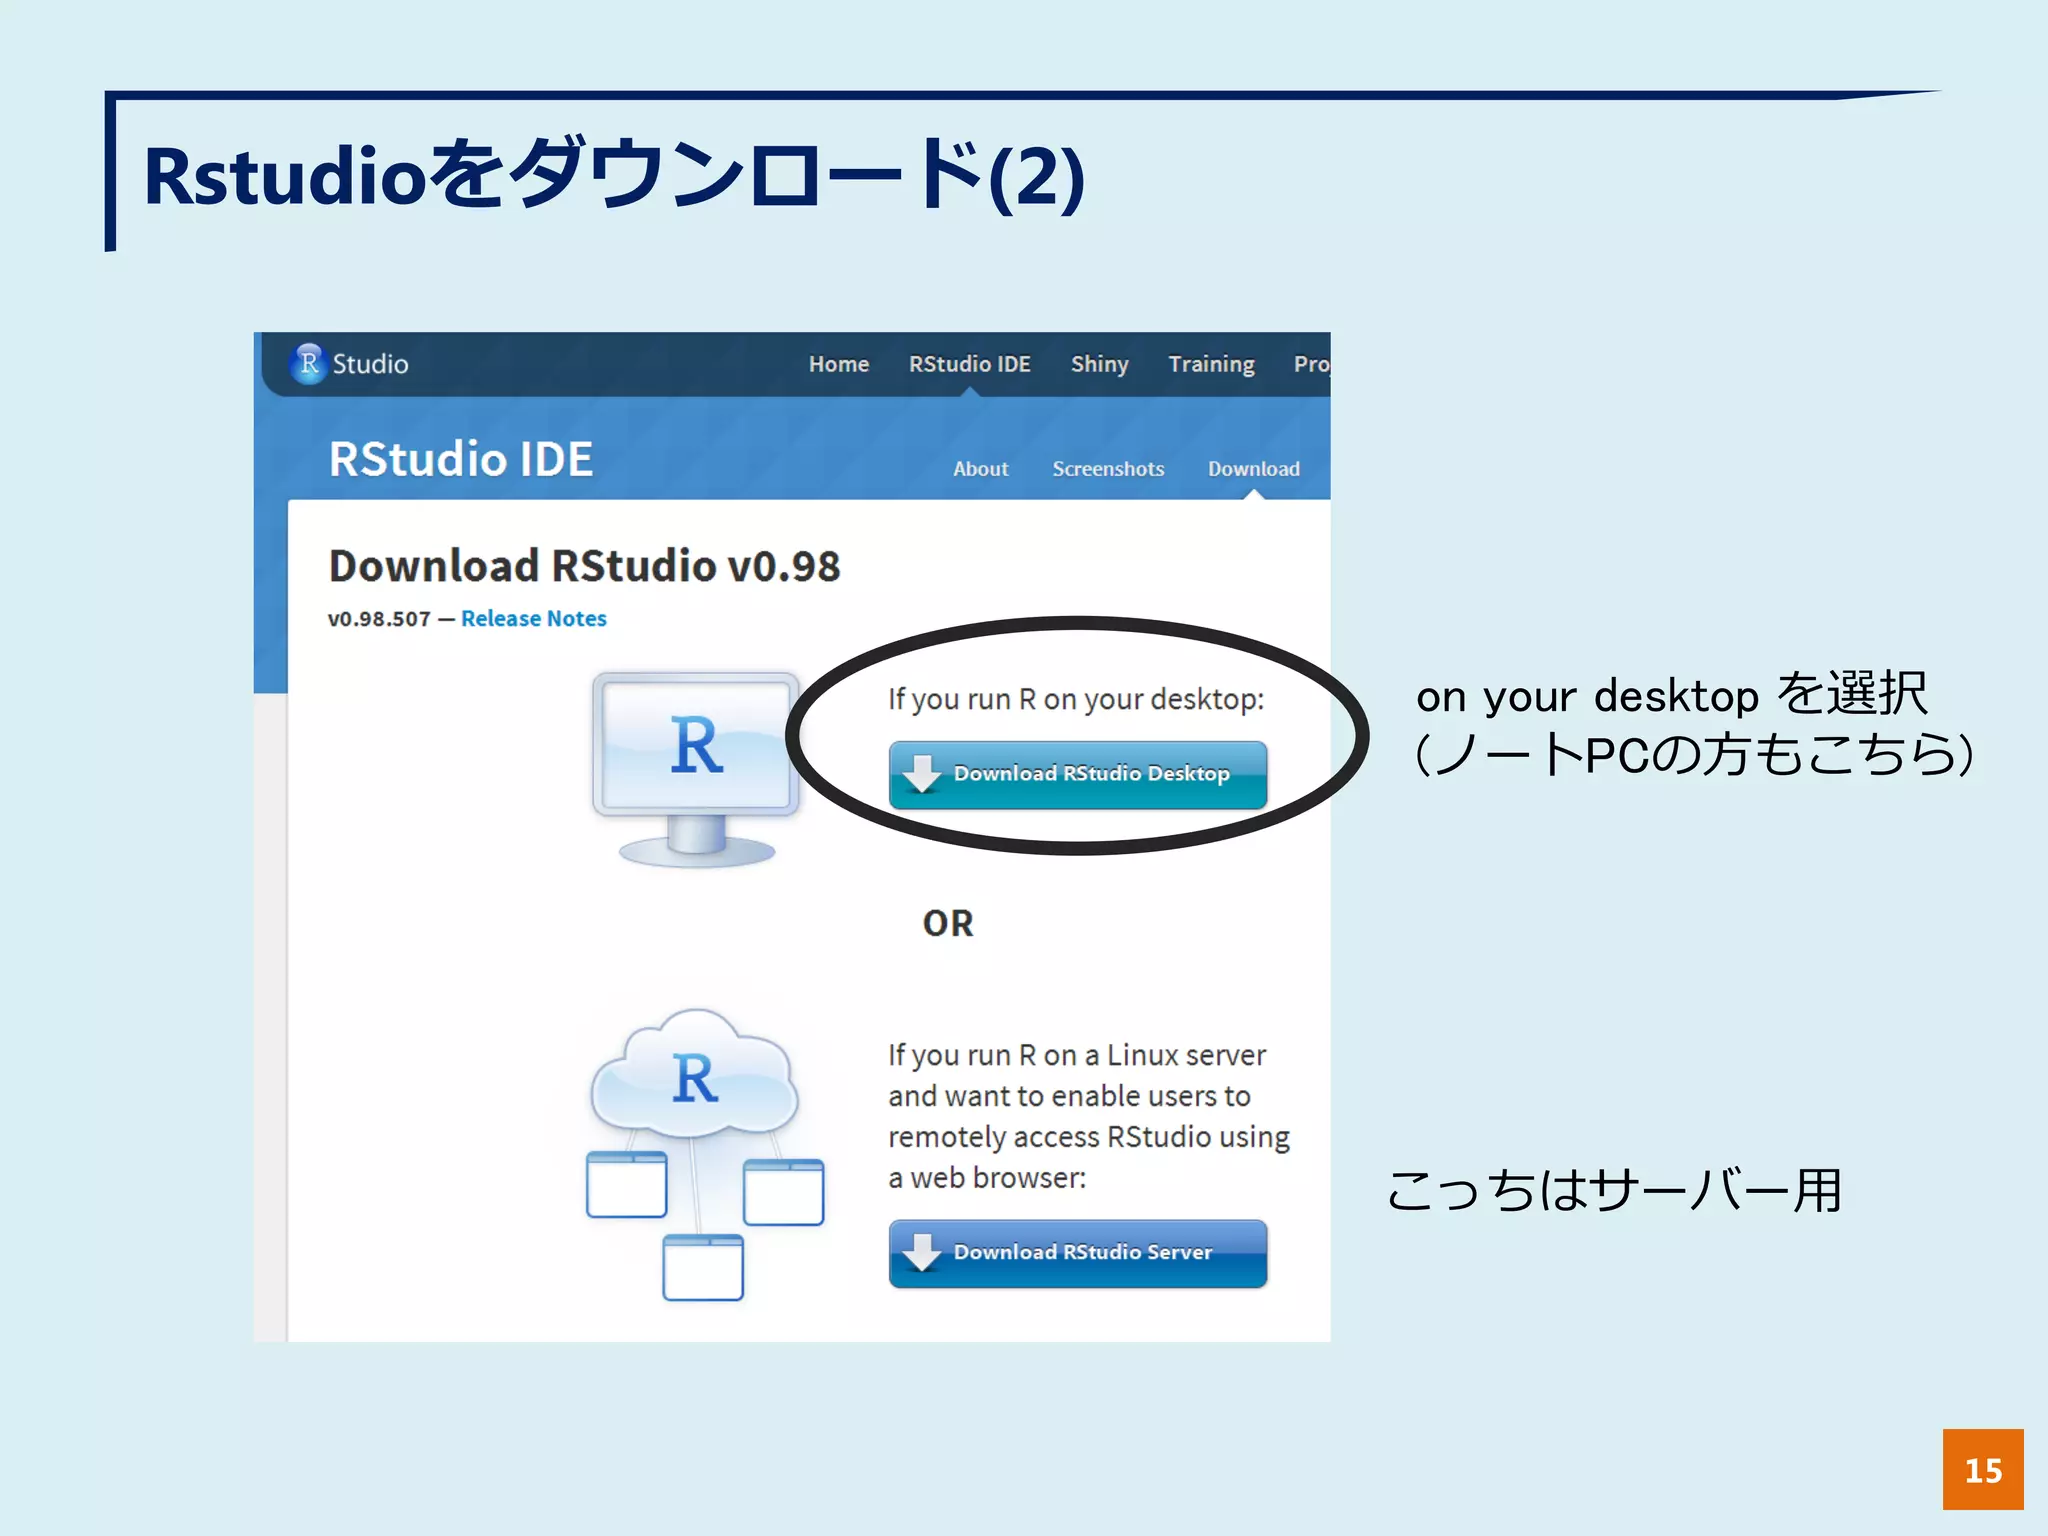
Task: Click the 'Download RStudio v0.98' heading
Action: tap(584, 566)
